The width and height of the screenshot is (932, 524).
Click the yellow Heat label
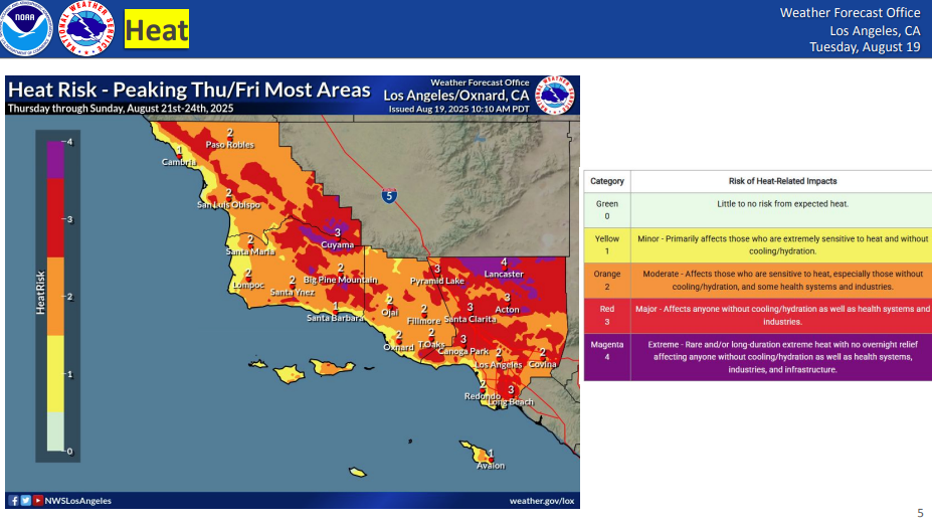tap(157, 30)
